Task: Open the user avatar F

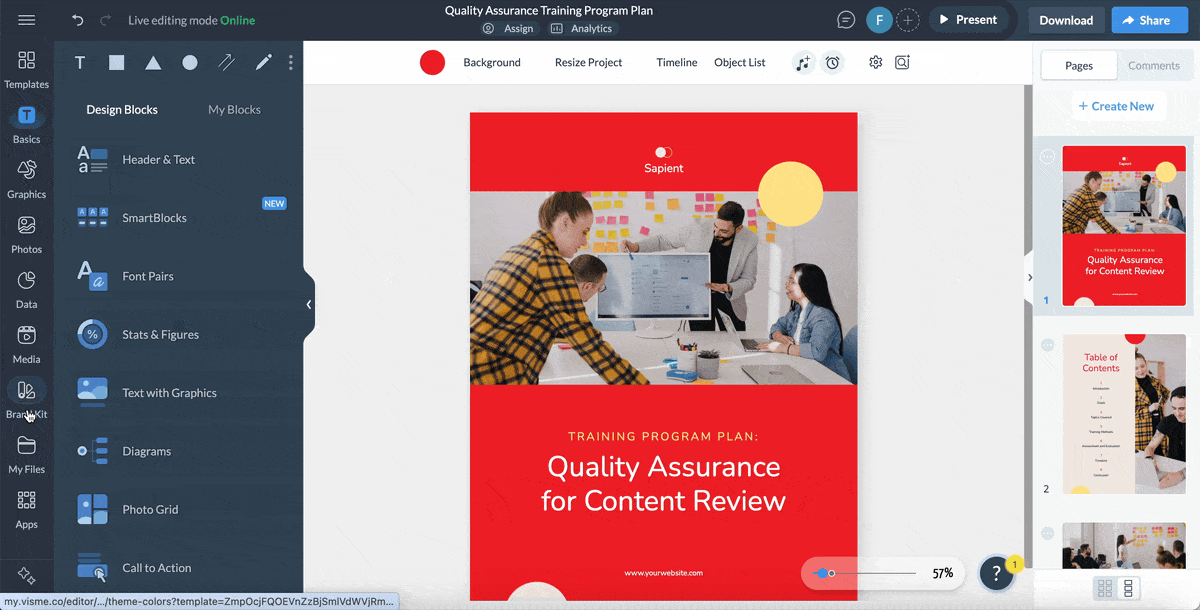Action: point(879,20)
